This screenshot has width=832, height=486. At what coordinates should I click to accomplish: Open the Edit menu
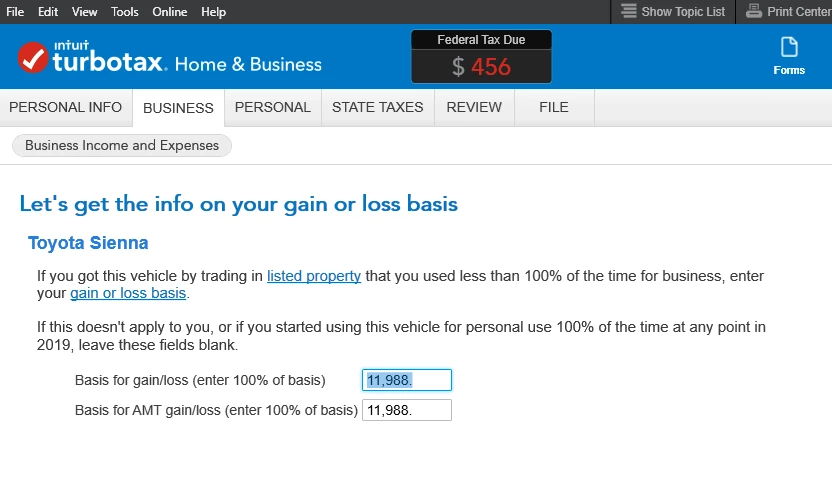click(x=48, y=12)
